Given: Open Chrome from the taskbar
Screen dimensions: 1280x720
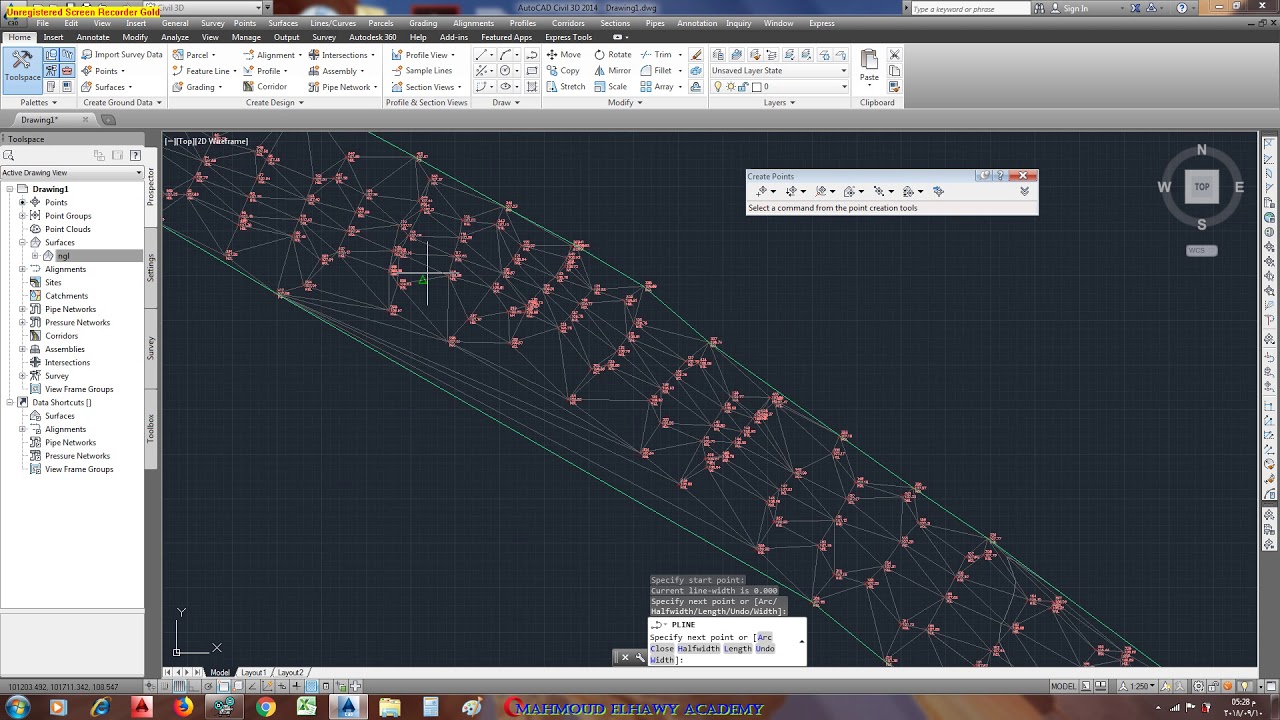Looking at the screenshot, I should (265, 708).
